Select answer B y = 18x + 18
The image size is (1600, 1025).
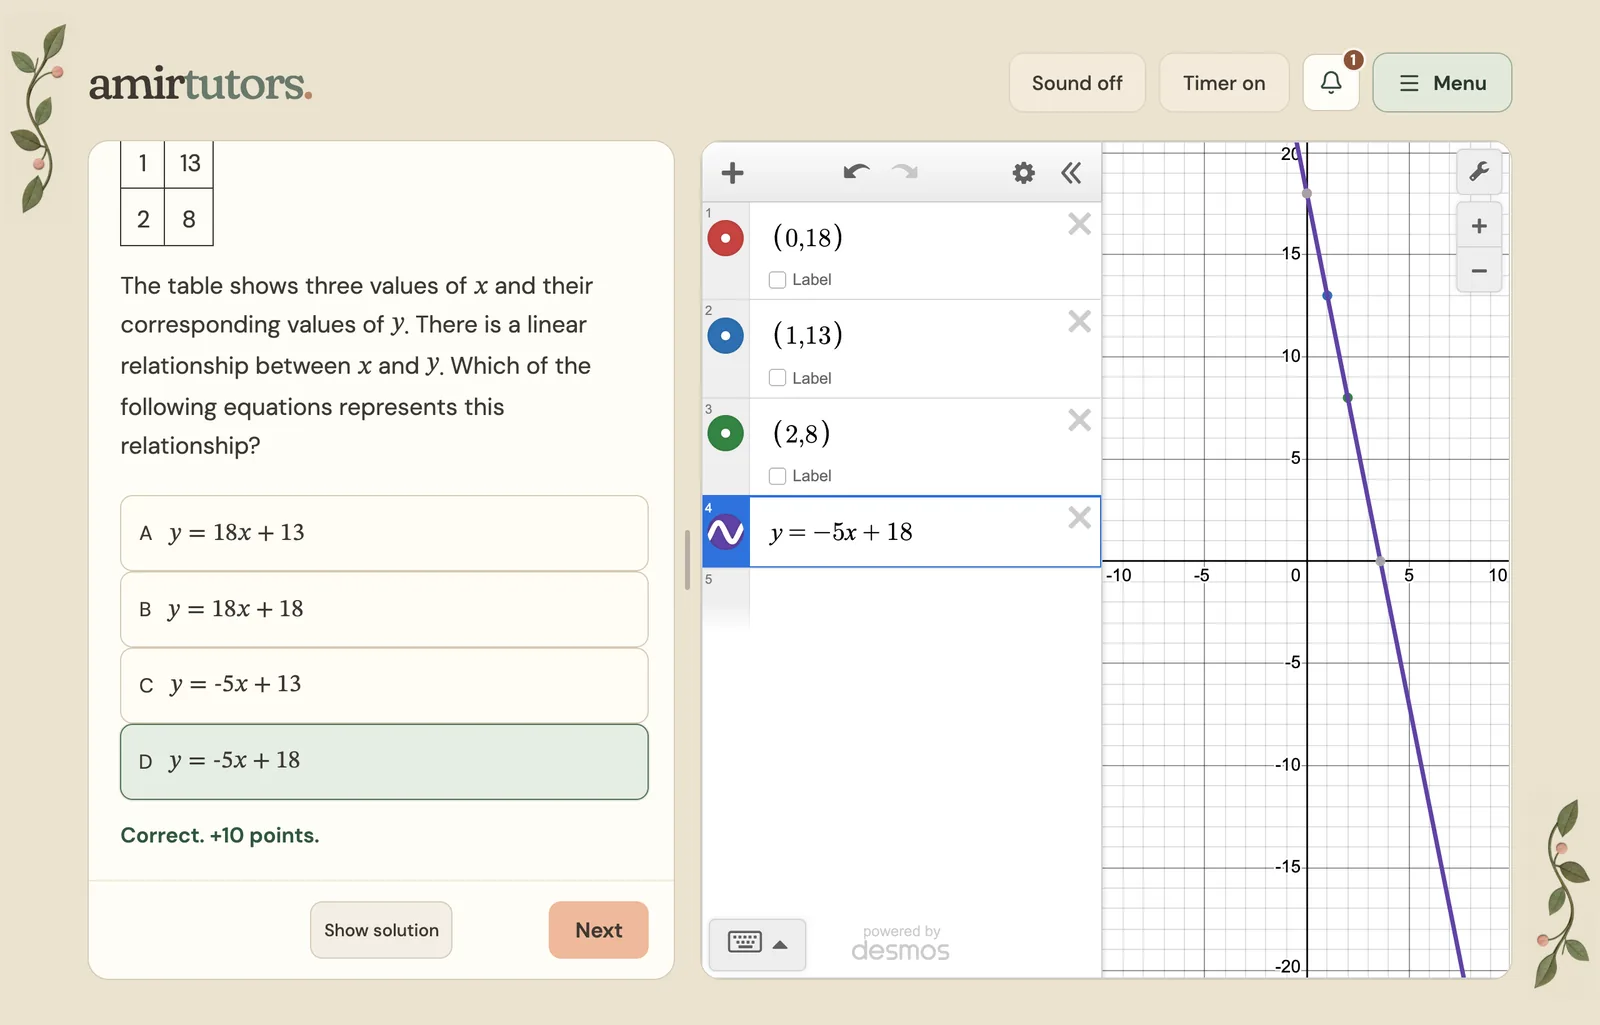[384, 609]
